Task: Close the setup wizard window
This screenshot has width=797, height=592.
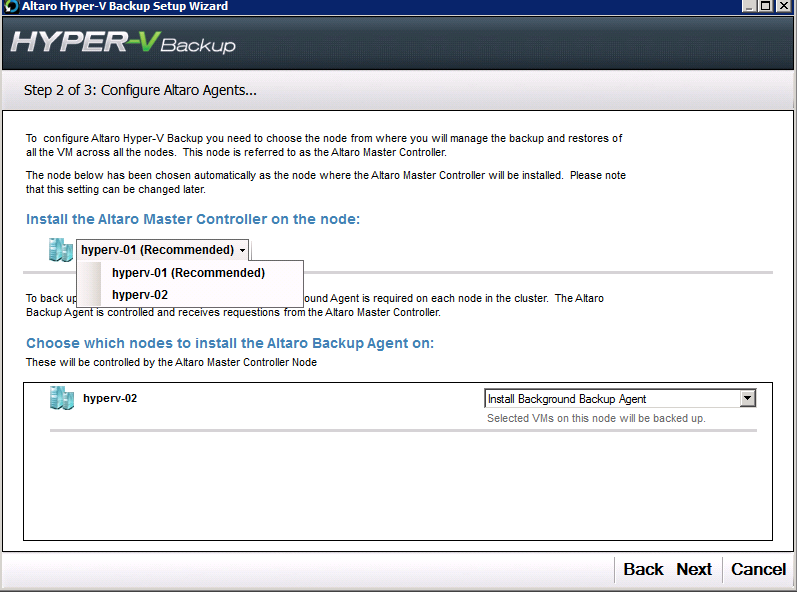Action: [784, 6]
